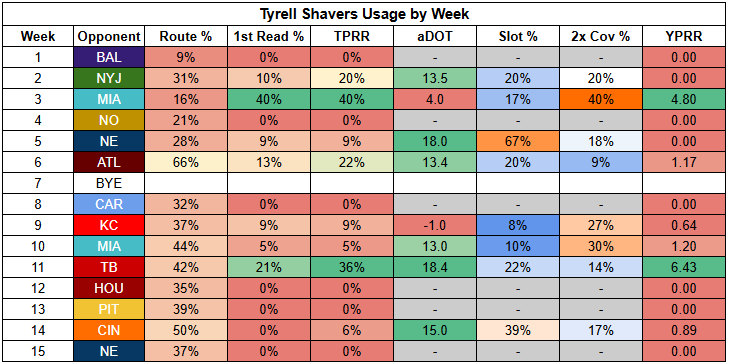Click the aDOT column header

point(435,36)
